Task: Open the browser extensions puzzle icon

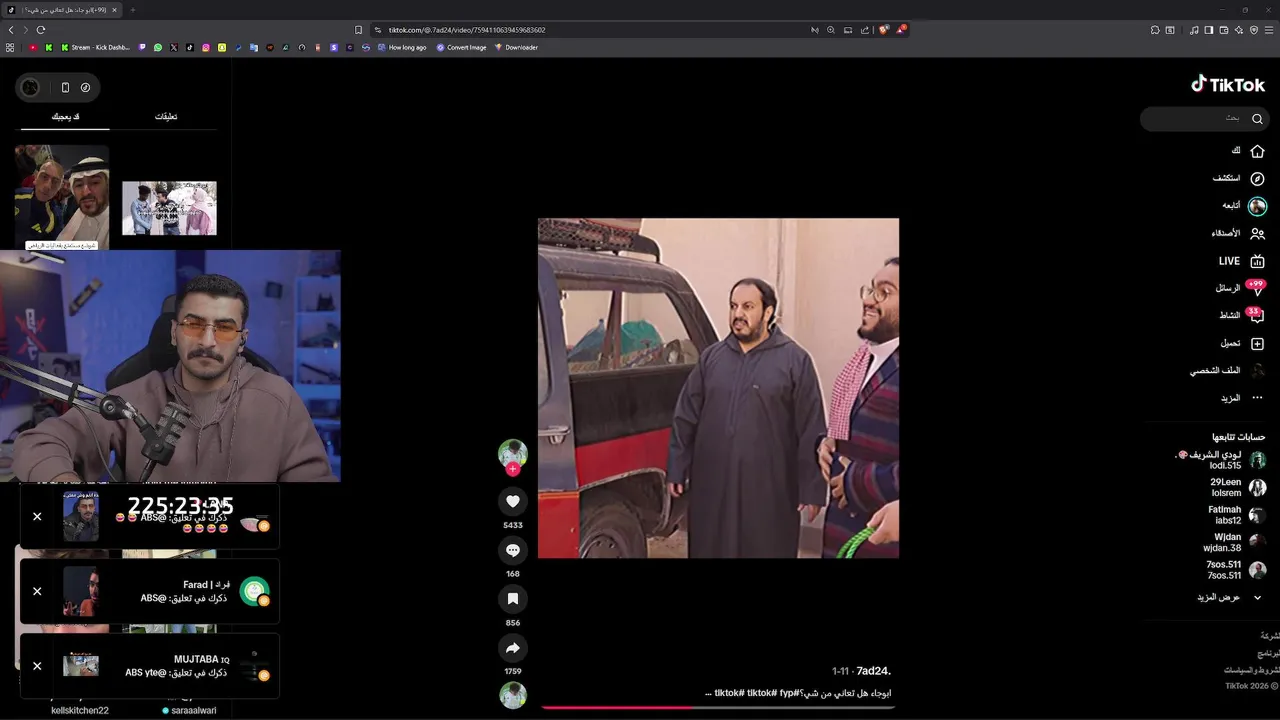Action: point(1155,30)
